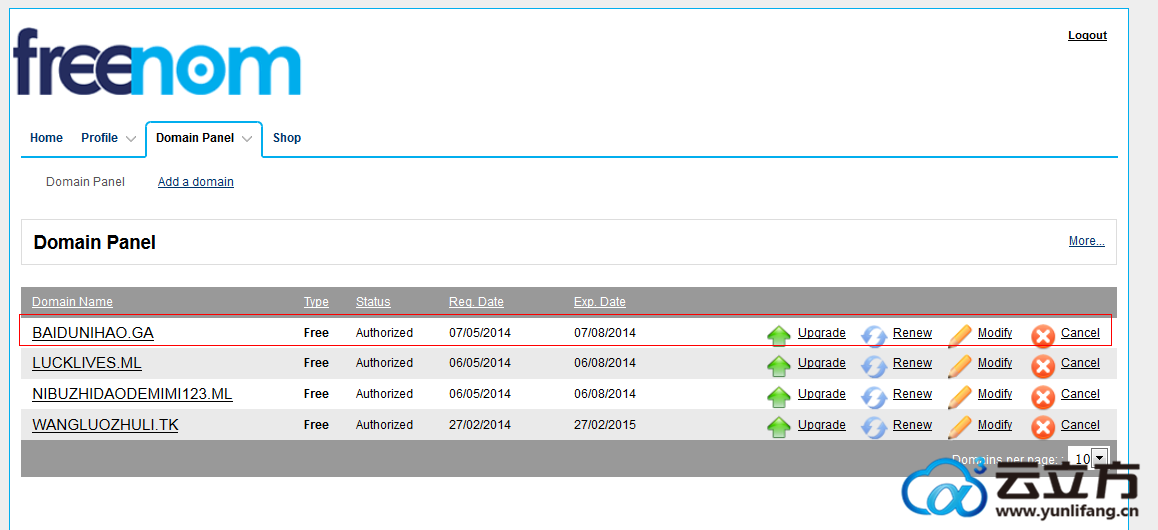Click the Logout link
Viewport: 1158px width, 530px height.
tap(1087, 35)
